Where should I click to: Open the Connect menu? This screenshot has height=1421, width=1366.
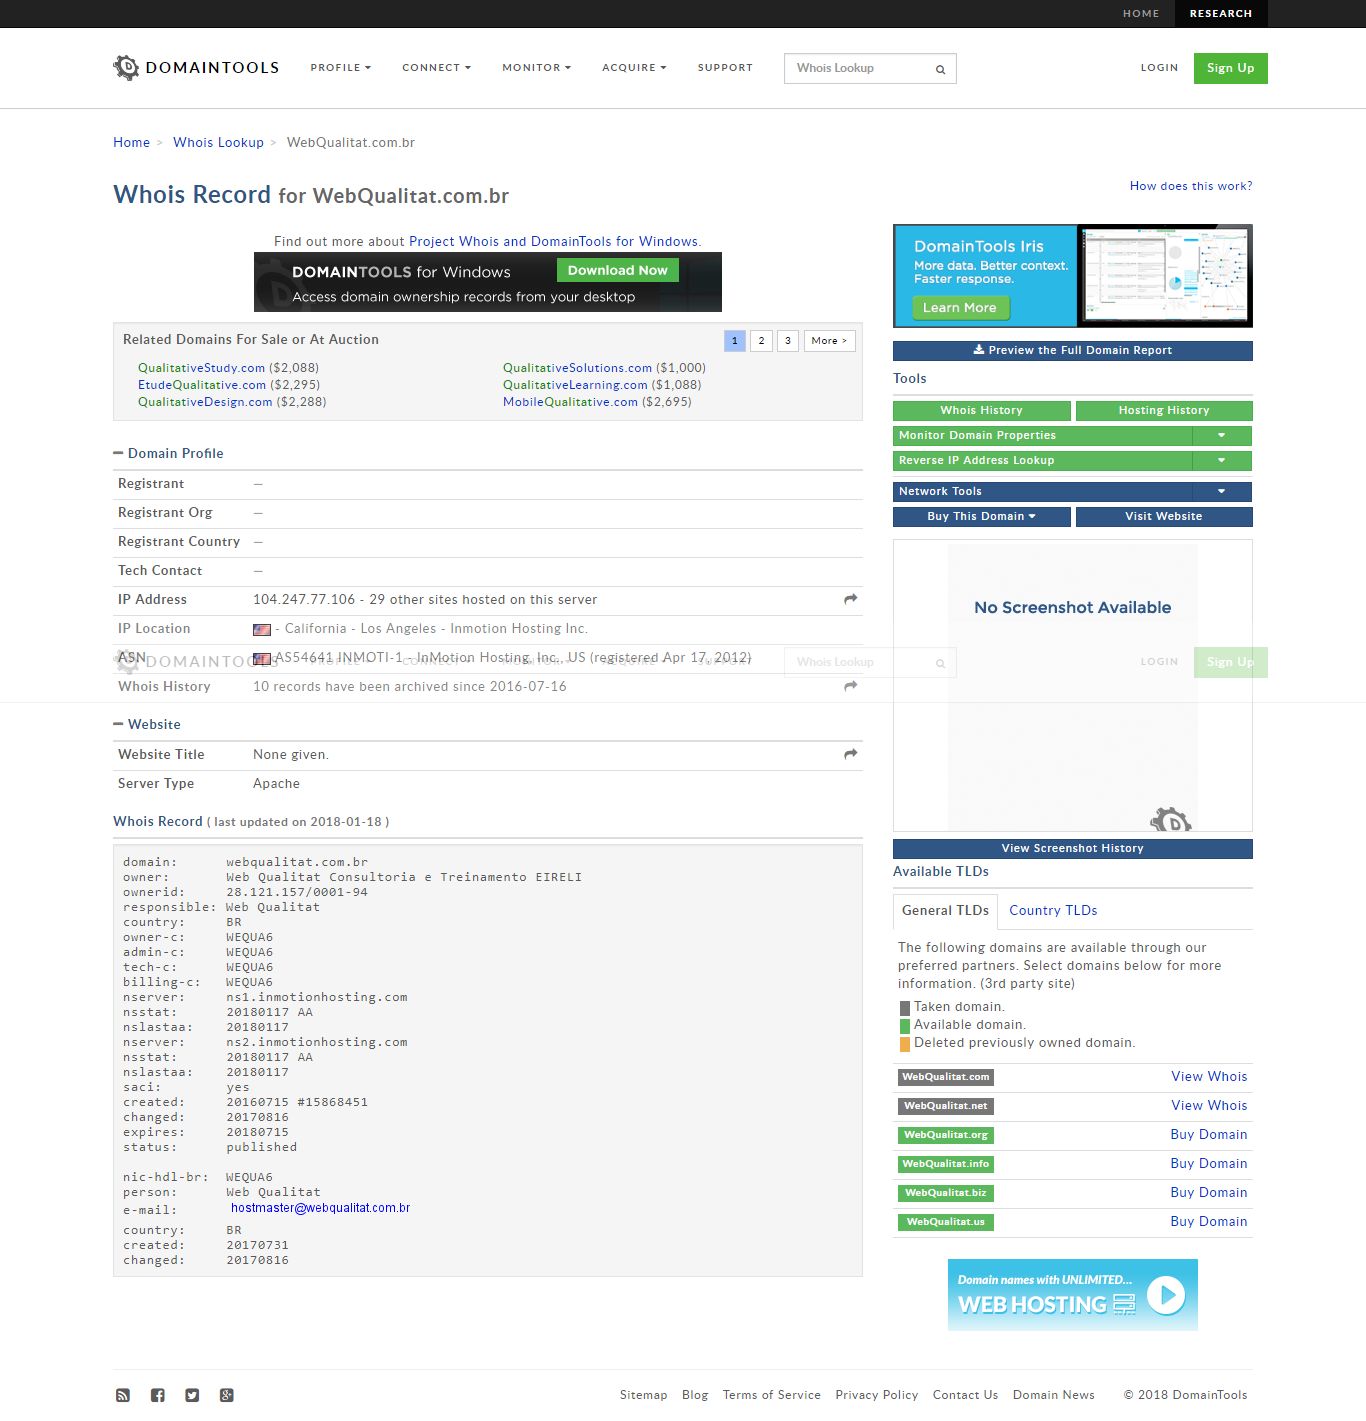(x=436, y=68)
